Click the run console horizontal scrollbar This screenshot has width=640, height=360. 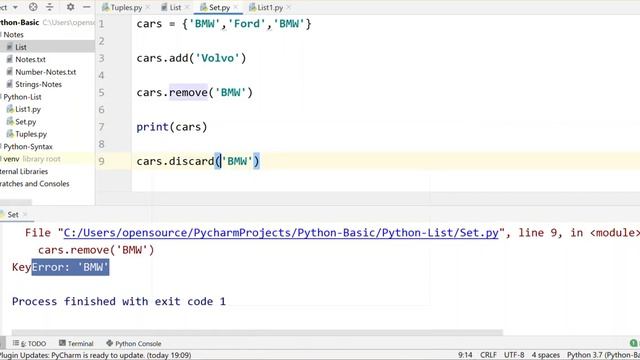click(x=257, y=332)
